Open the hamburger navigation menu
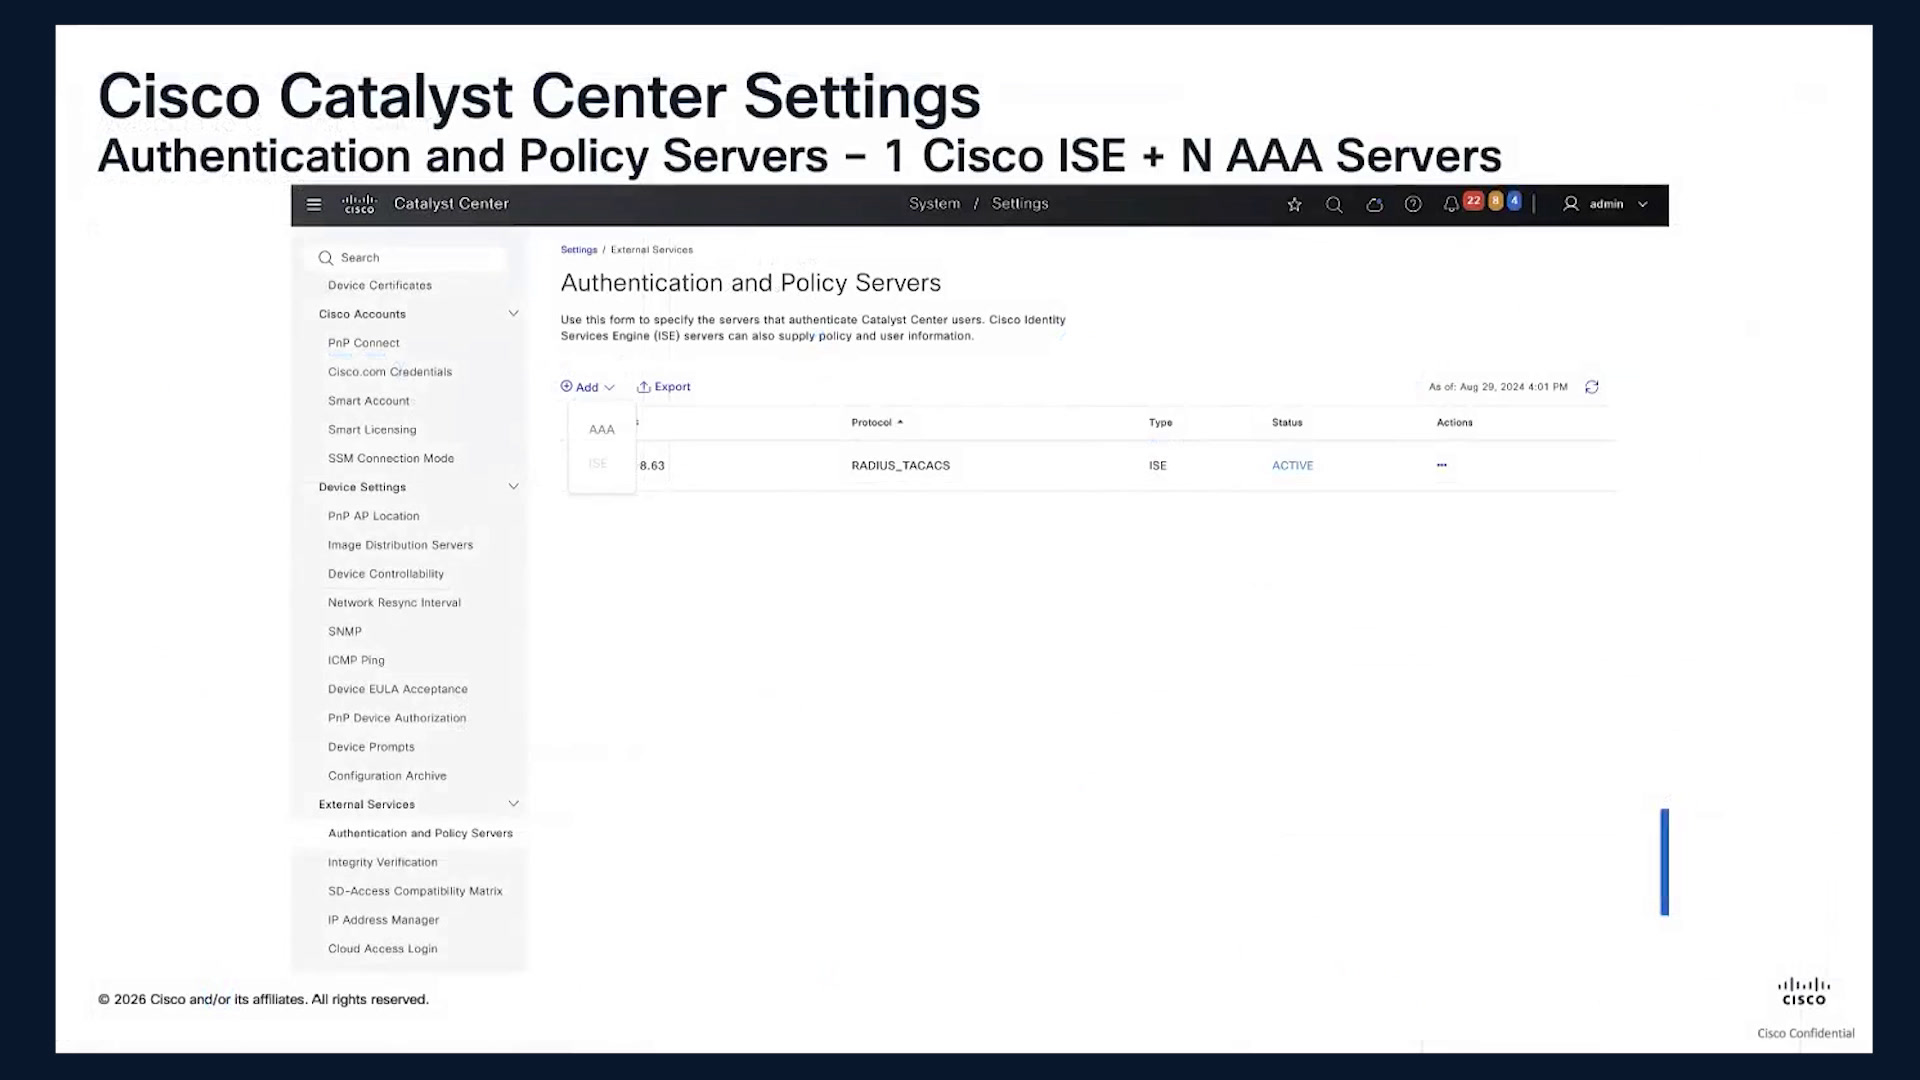 point(314,204)
